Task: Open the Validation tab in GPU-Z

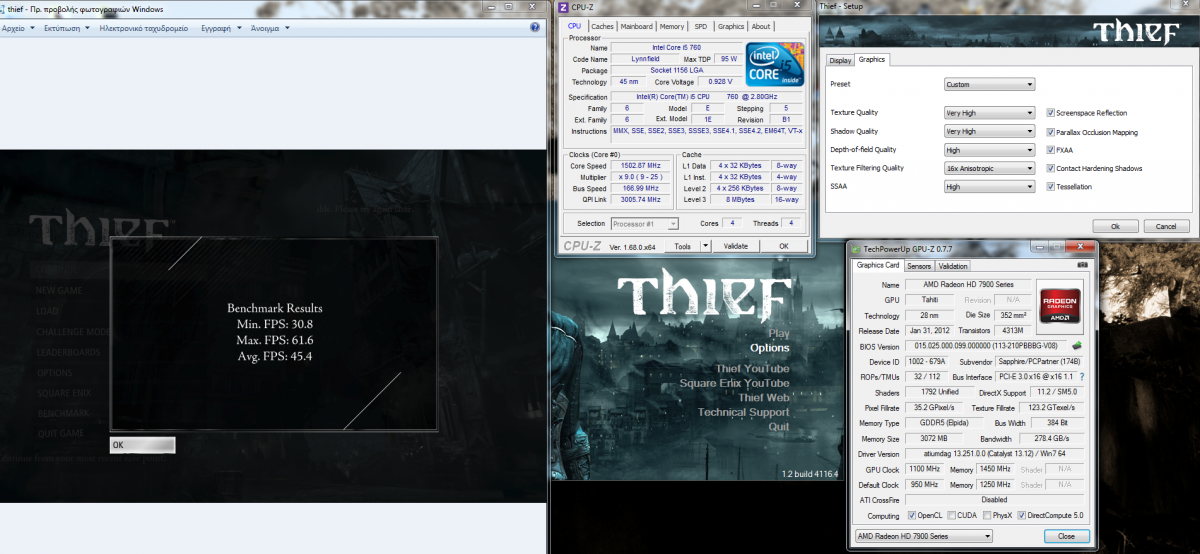Action: coord(953,266)
